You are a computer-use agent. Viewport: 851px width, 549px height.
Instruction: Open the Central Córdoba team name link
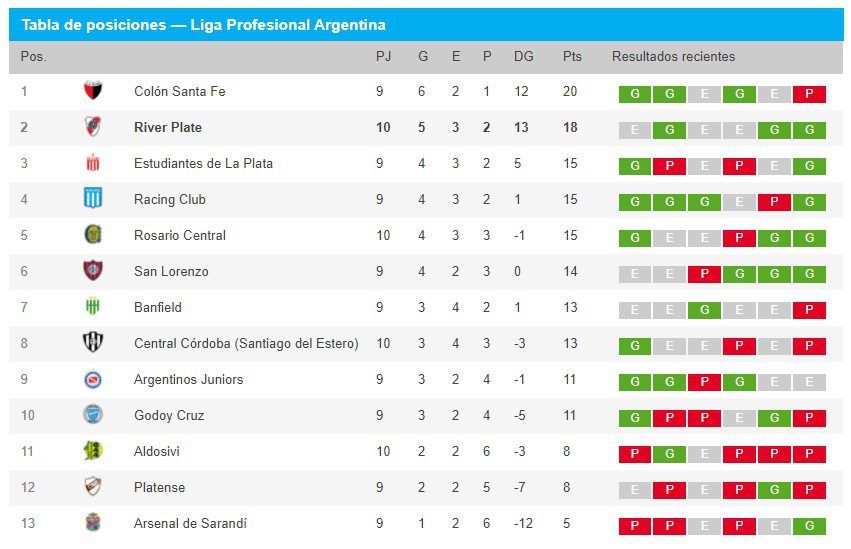pos(246,343)
